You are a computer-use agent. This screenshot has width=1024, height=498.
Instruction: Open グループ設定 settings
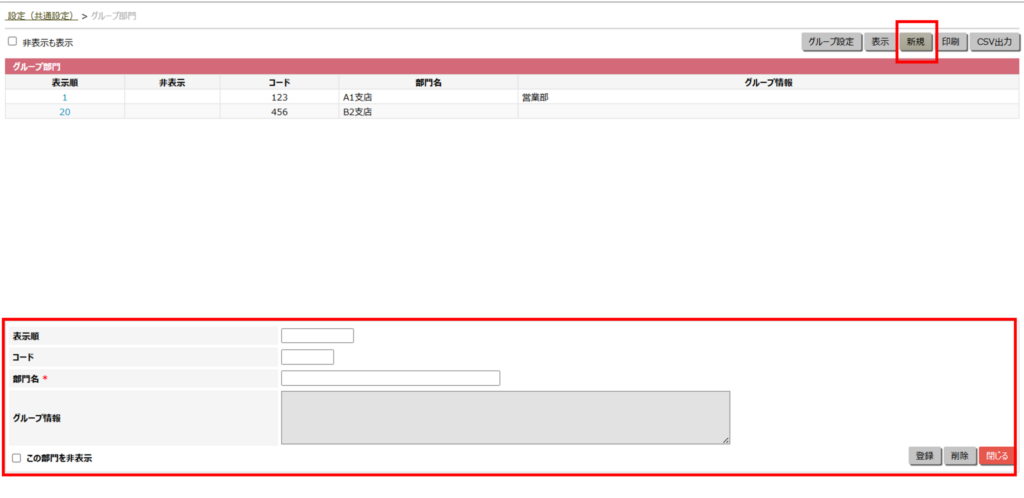[831, 42]
